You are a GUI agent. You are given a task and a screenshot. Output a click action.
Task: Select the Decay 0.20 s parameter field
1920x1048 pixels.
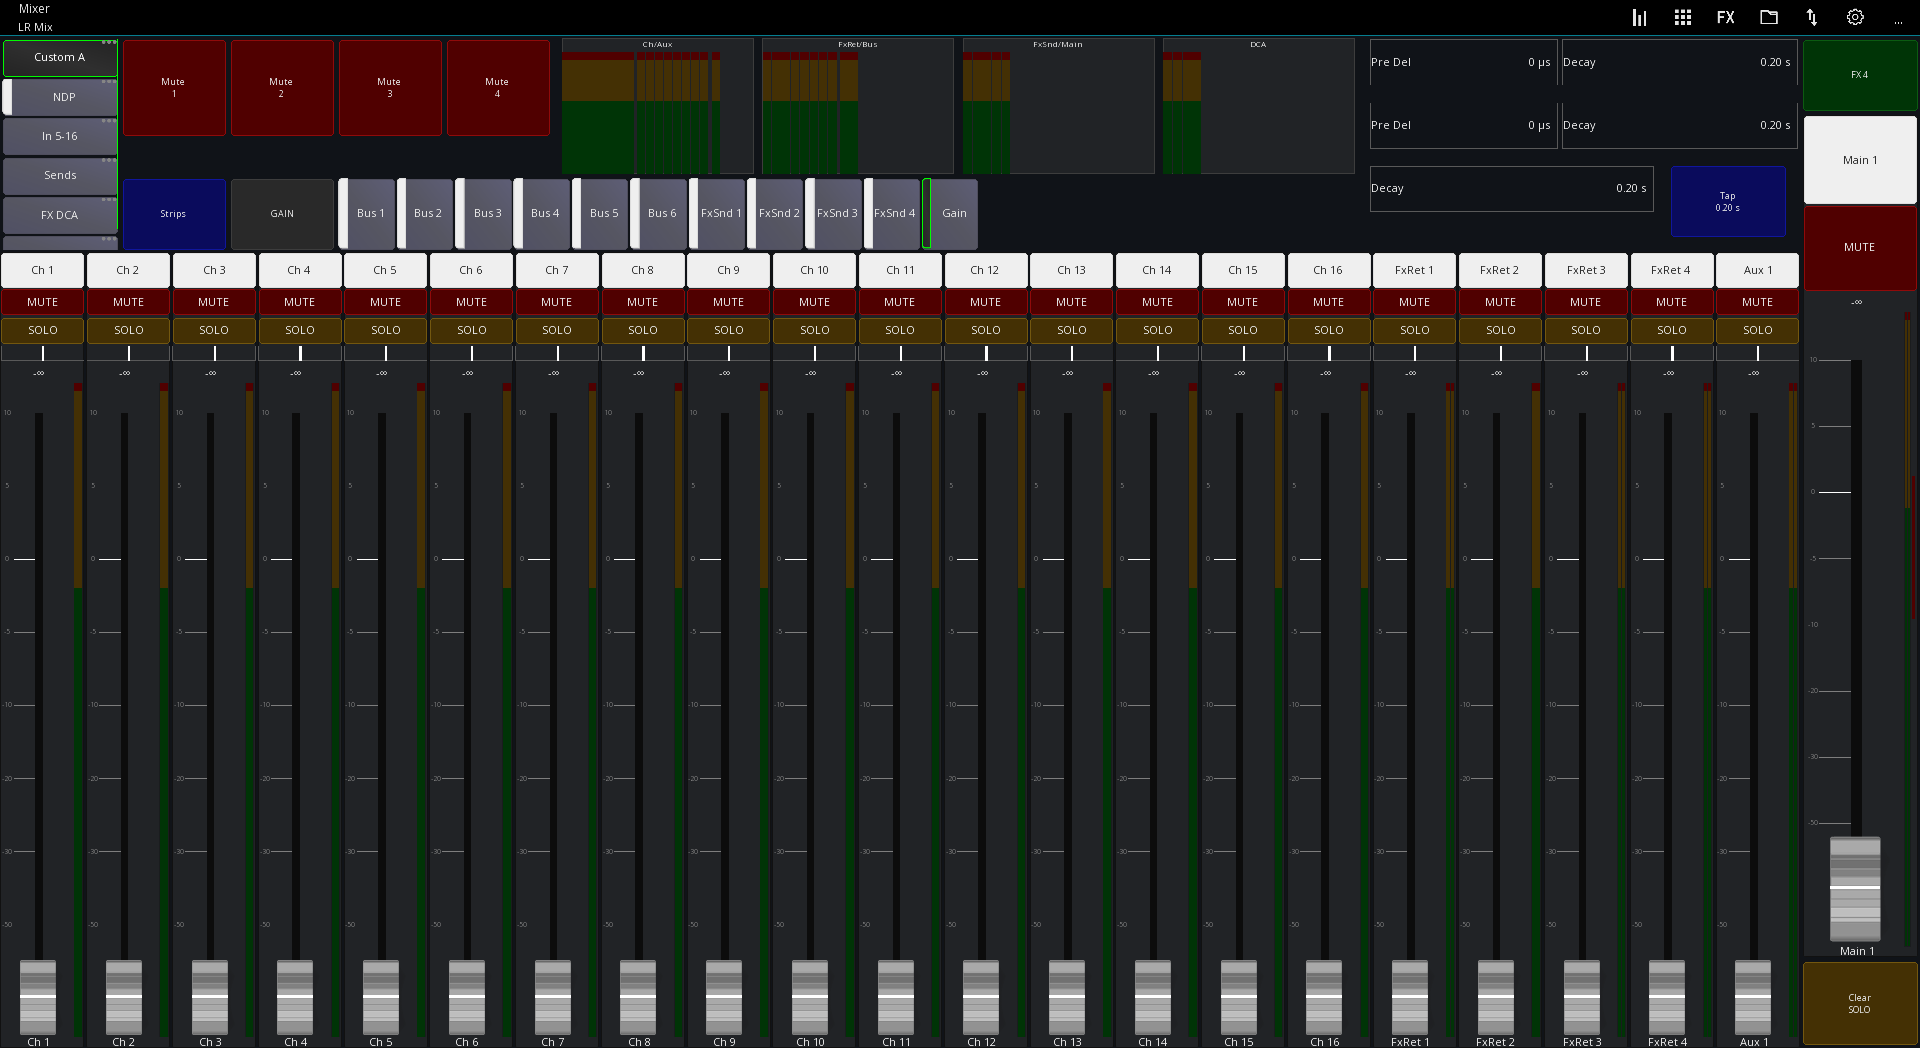tap(1510, 188)
